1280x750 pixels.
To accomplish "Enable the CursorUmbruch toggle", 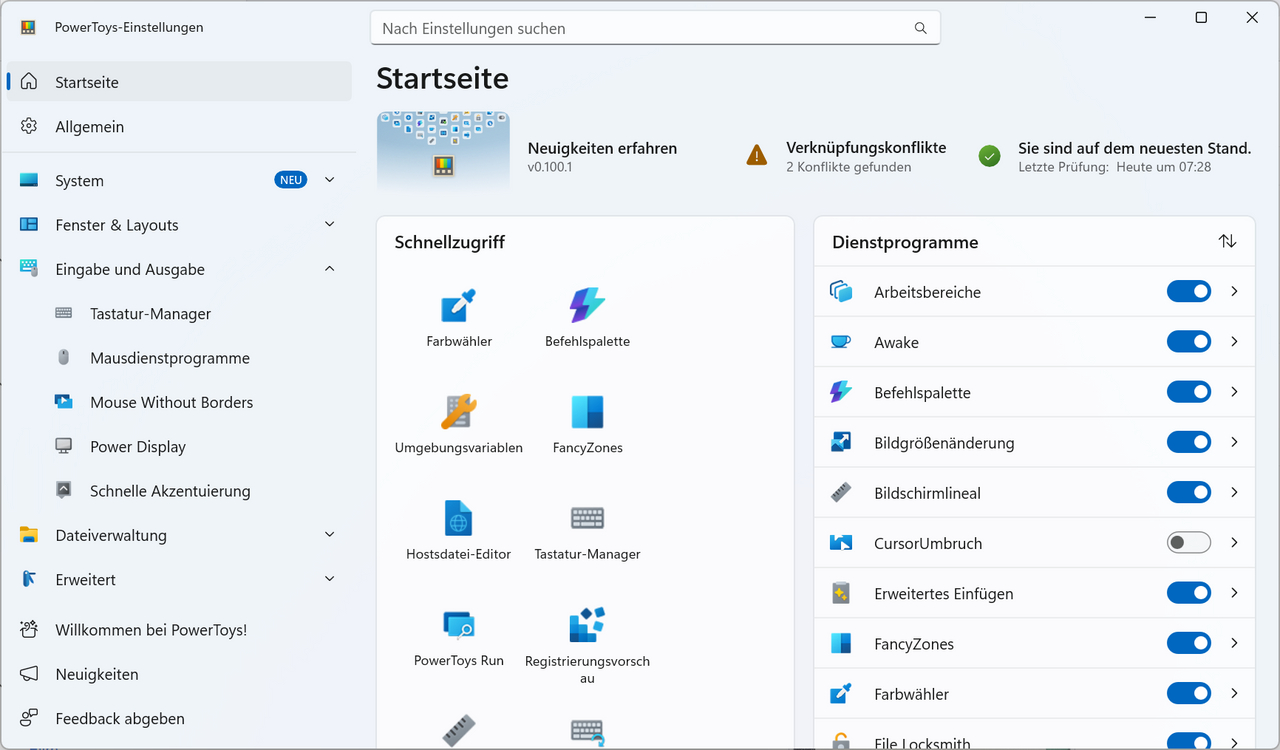I will pyautogui.click(x=1189, y=542).
